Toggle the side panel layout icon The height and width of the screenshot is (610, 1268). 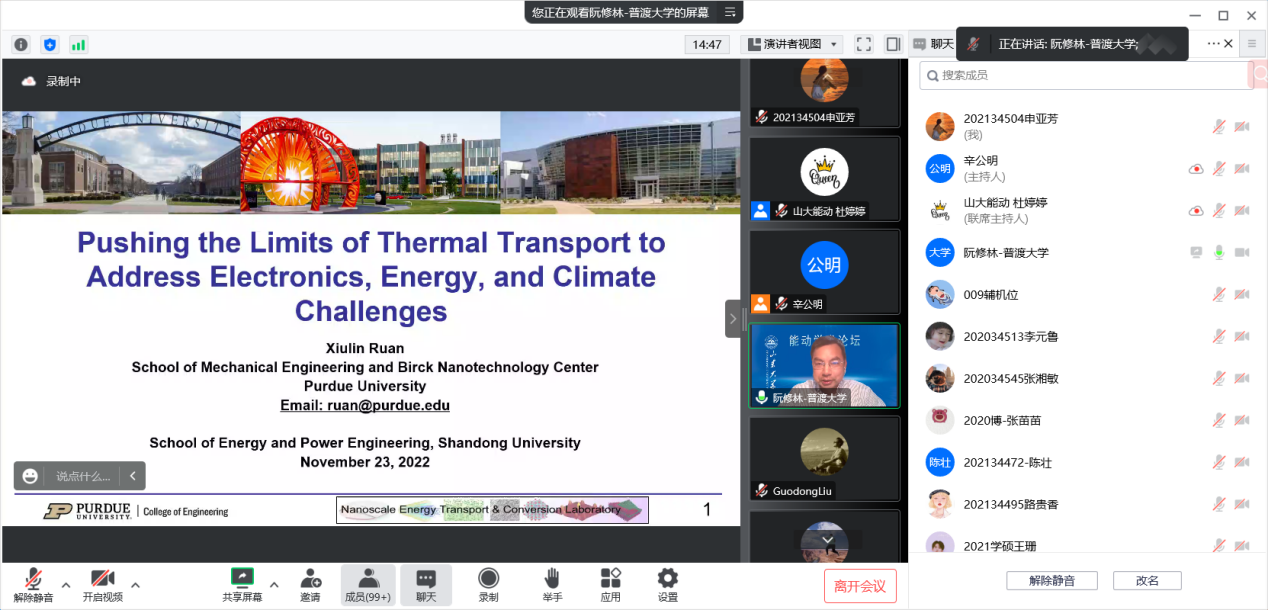click(893, 44)
